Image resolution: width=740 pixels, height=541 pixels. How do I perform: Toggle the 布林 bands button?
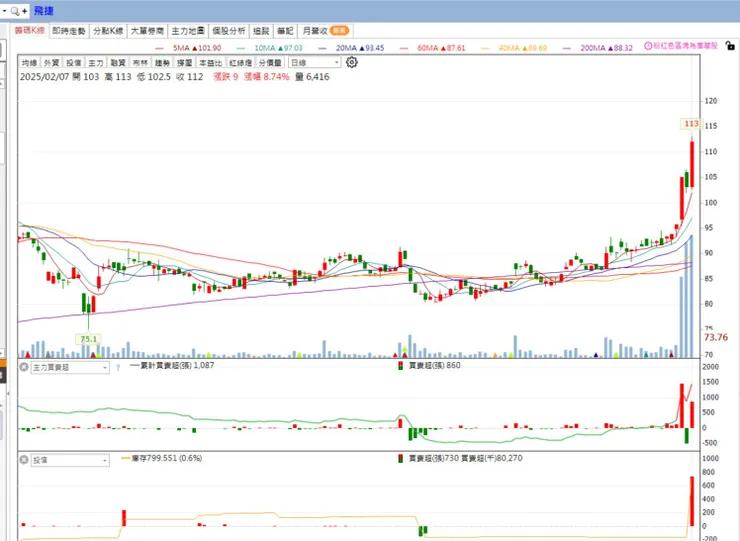coord(140,63)
